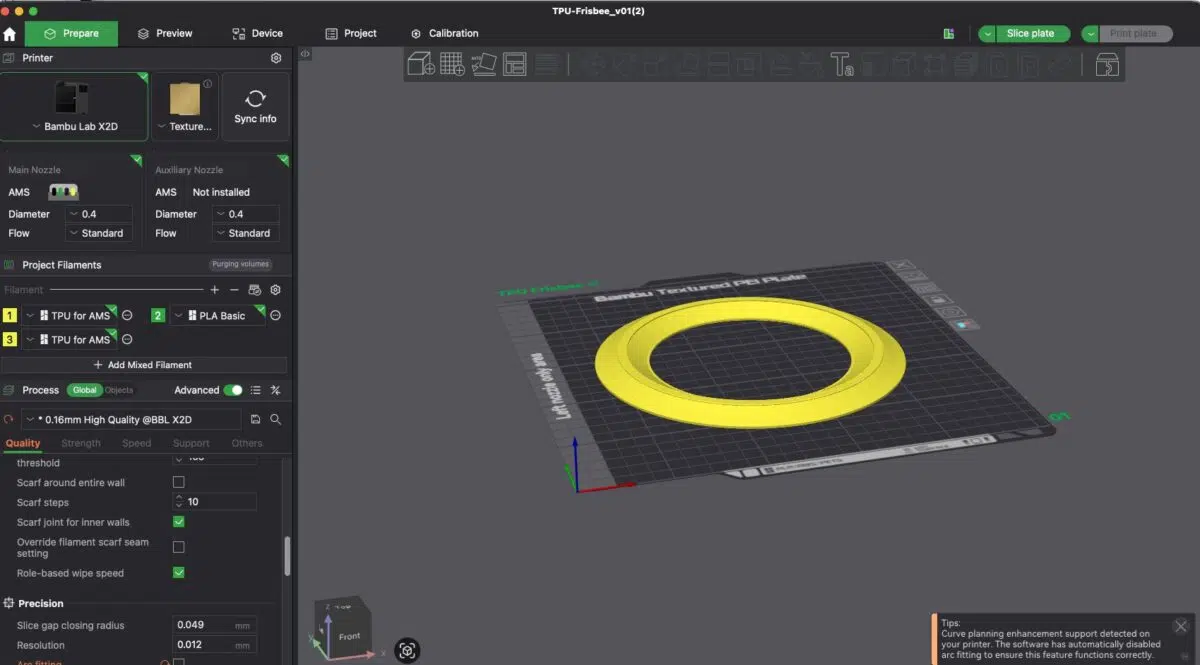Open the Strength settings tab
The image size is (1200, 665).
pos(81,443)
